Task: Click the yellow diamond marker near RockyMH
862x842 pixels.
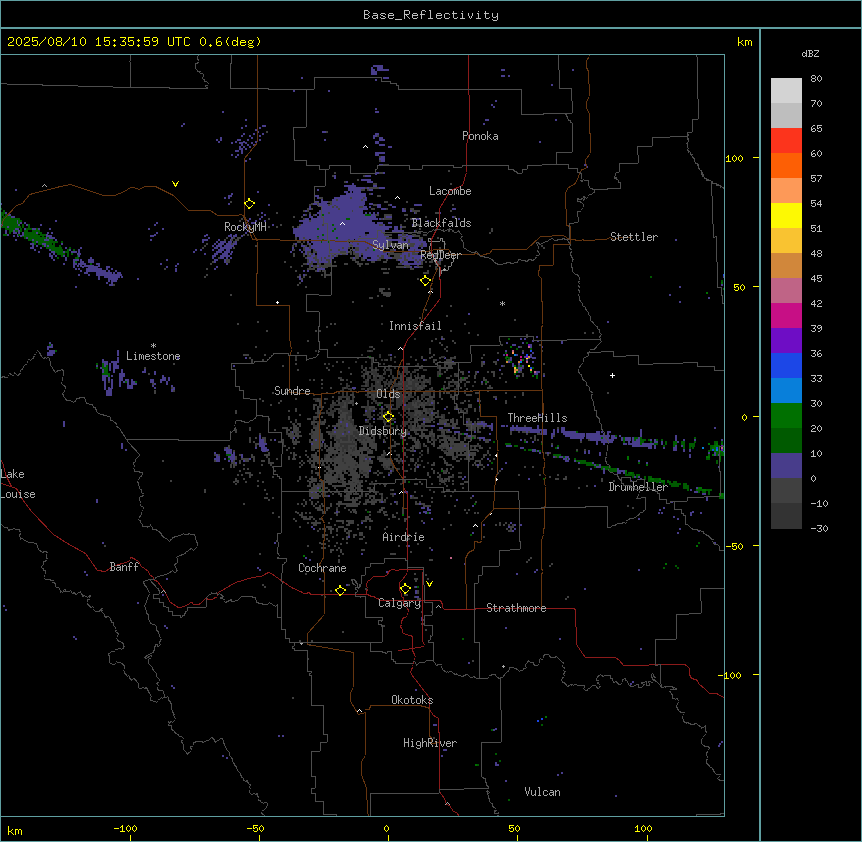Action: pyautogui.click(x=250, y=204)
